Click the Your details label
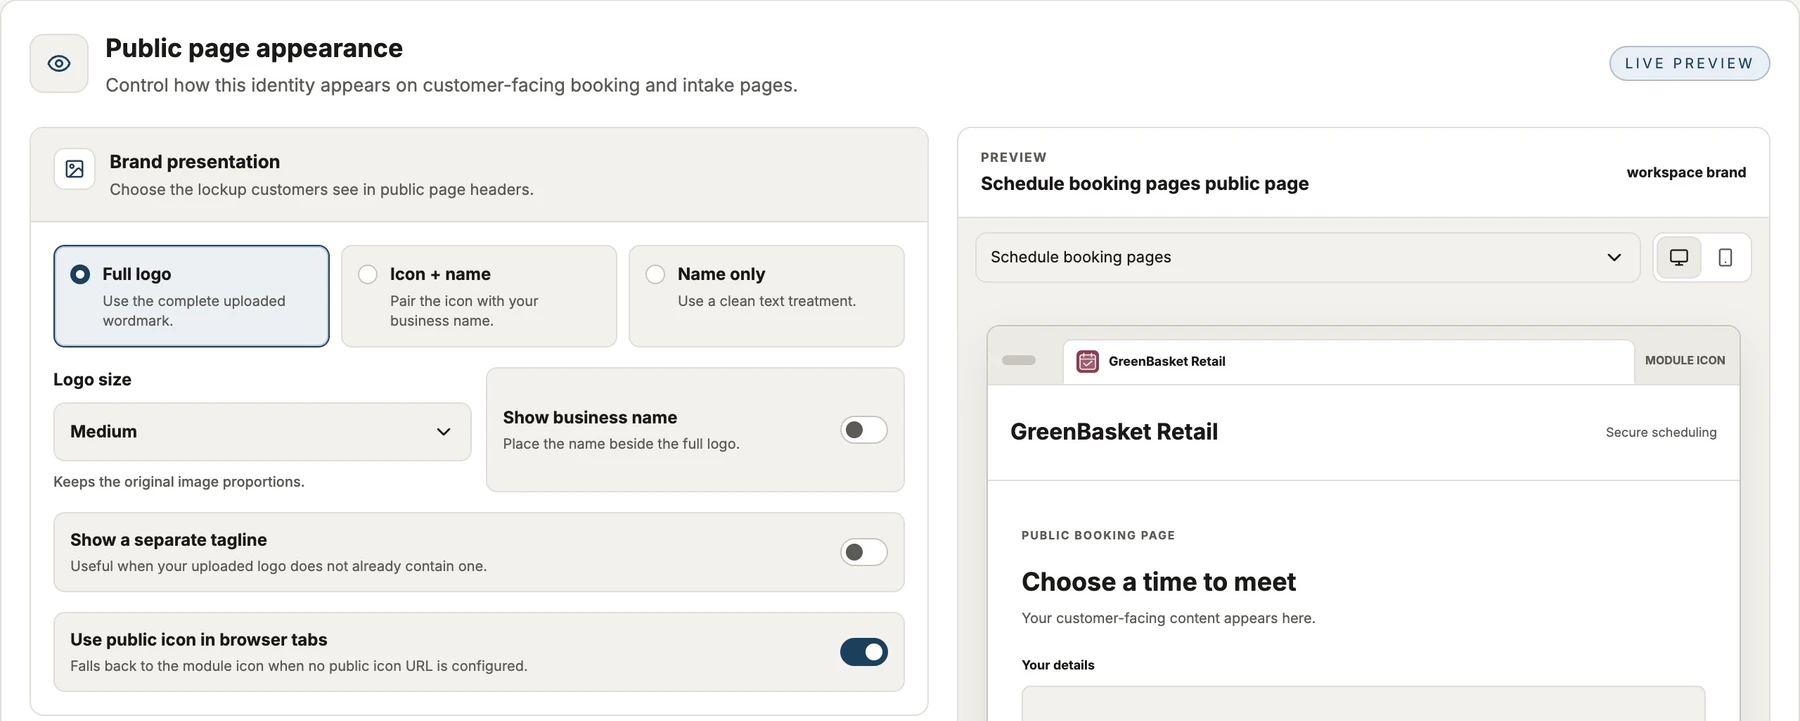This screenshot has height=721, width=1800. click(x=1058, y=665)
